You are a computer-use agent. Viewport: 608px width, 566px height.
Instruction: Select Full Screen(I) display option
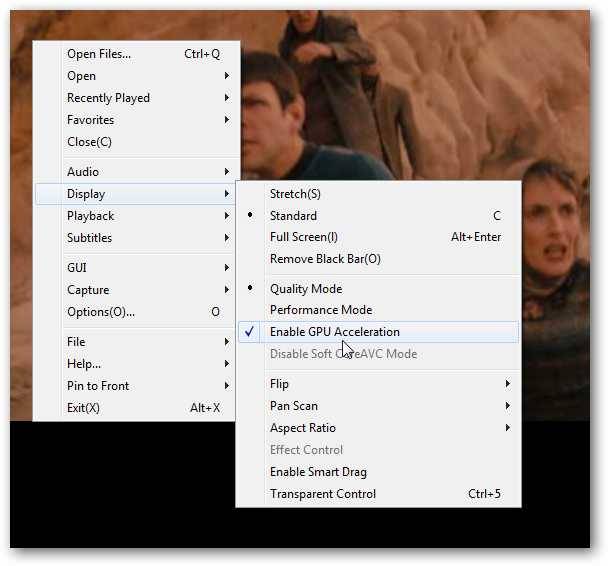coord(378,237)
